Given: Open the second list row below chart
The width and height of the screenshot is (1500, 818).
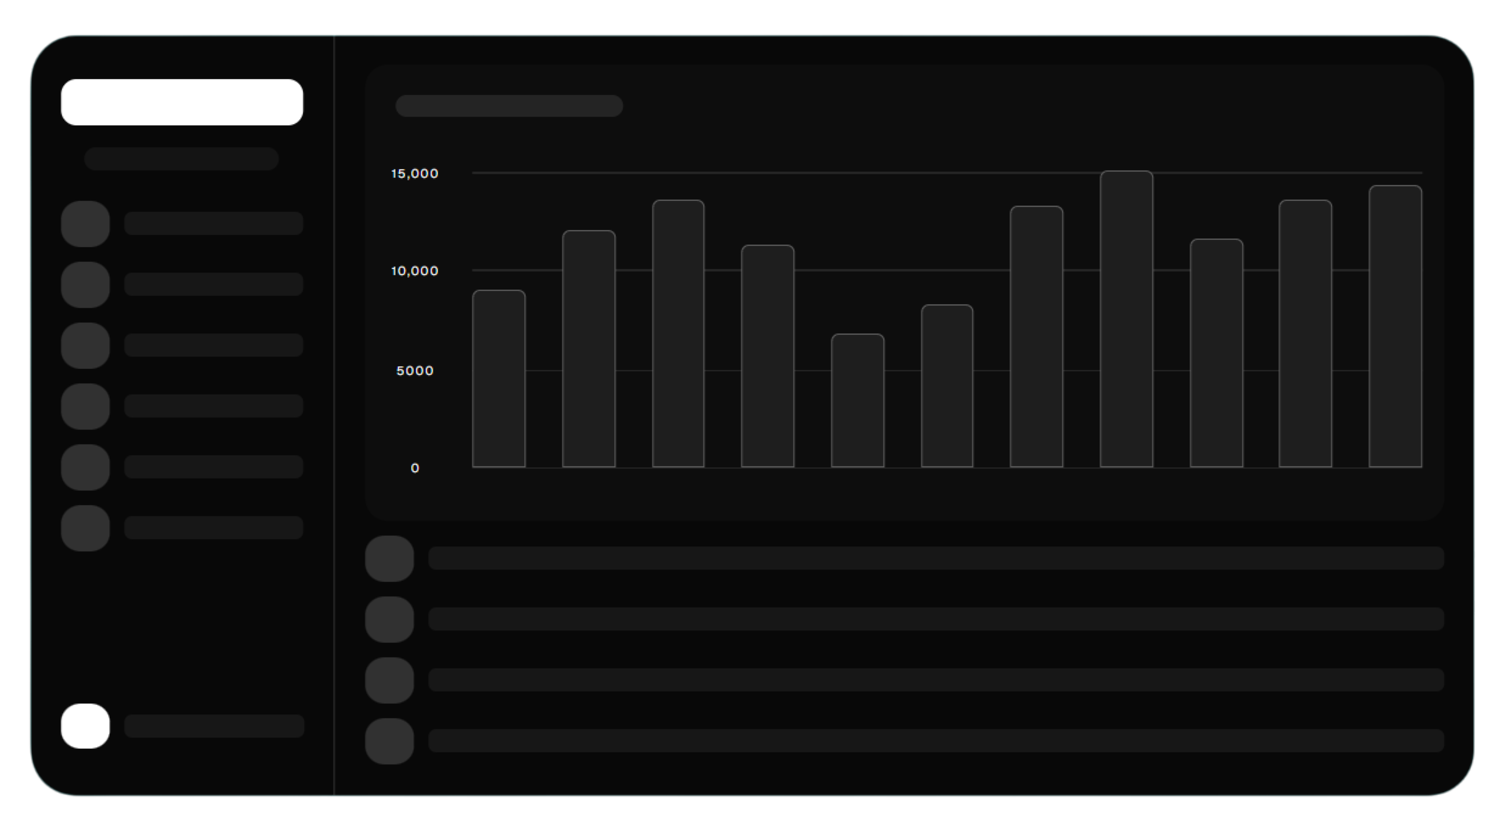Looking at the screenshot, I should click(x=935, y=619).
